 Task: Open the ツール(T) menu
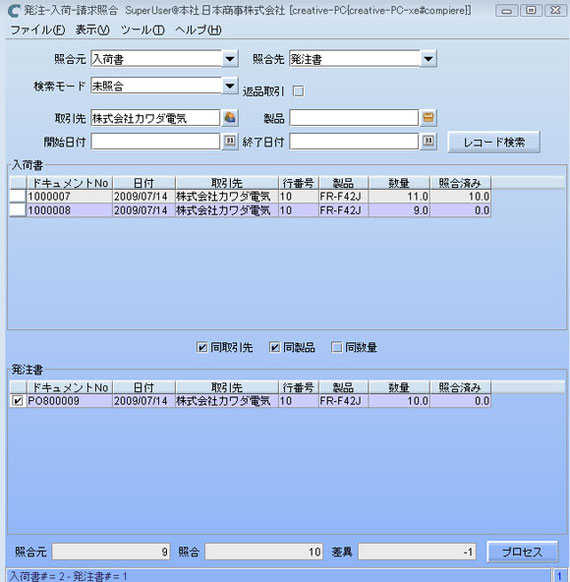142,30
